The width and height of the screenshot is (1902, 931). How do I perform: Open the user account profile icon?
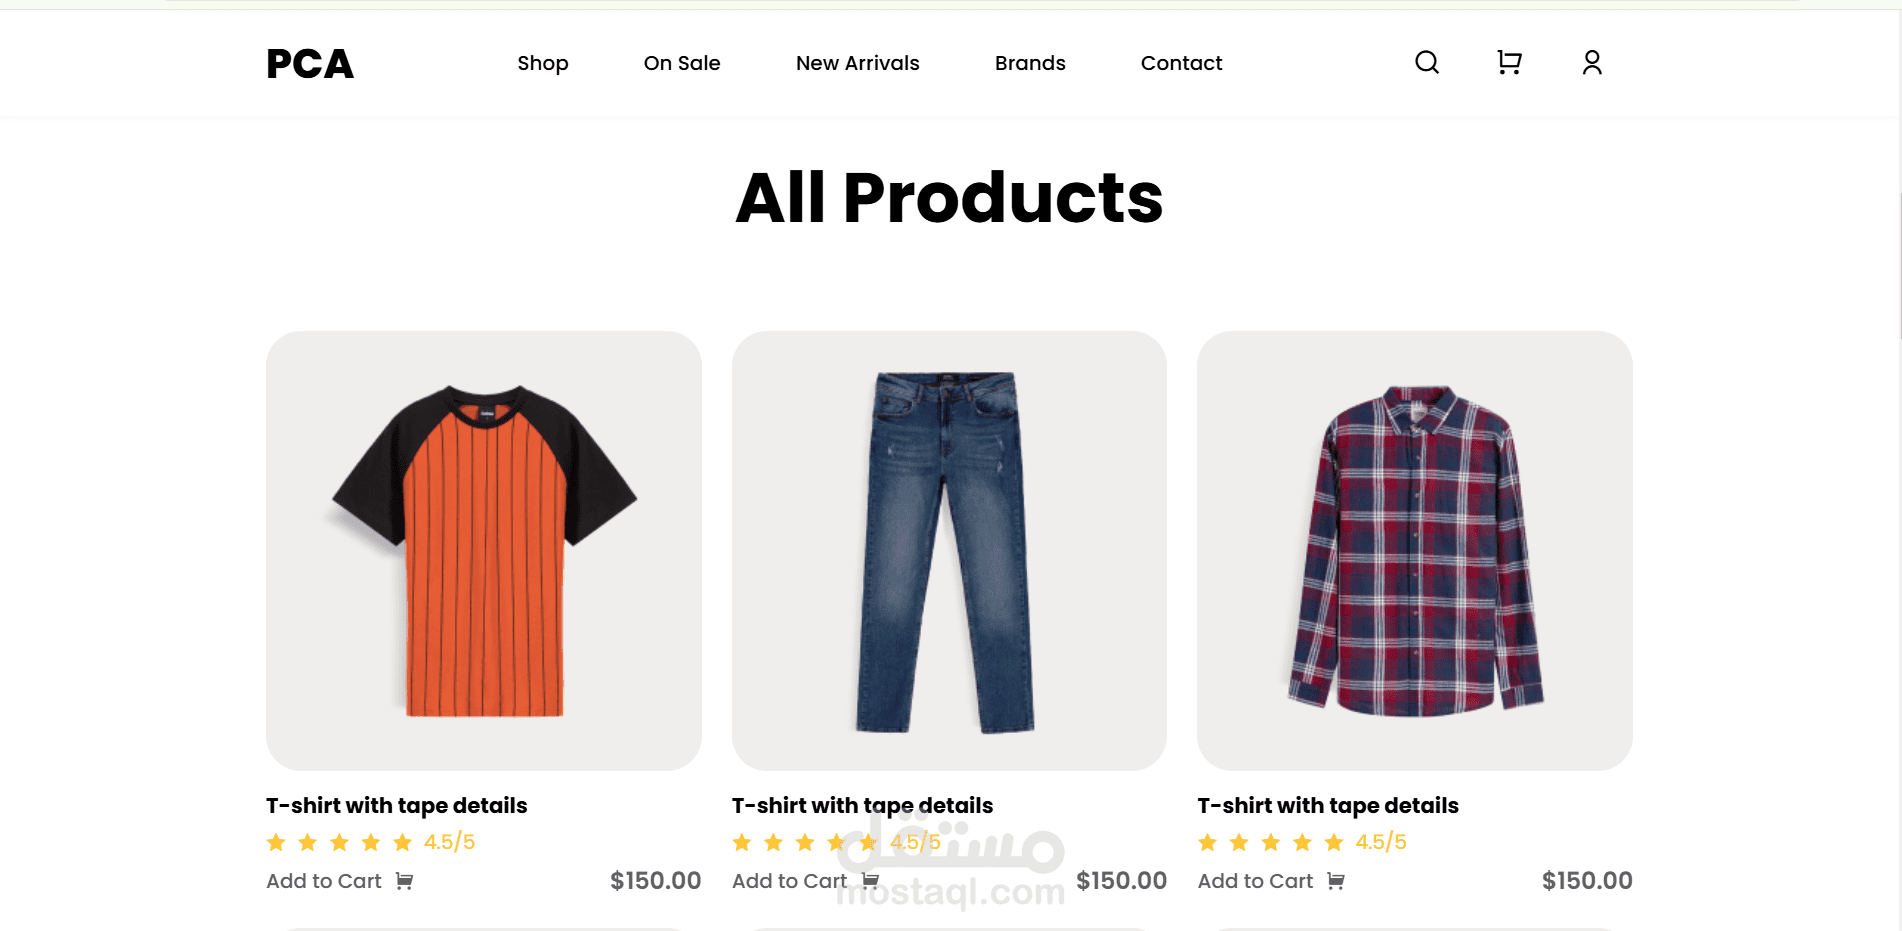(1592, 63)
